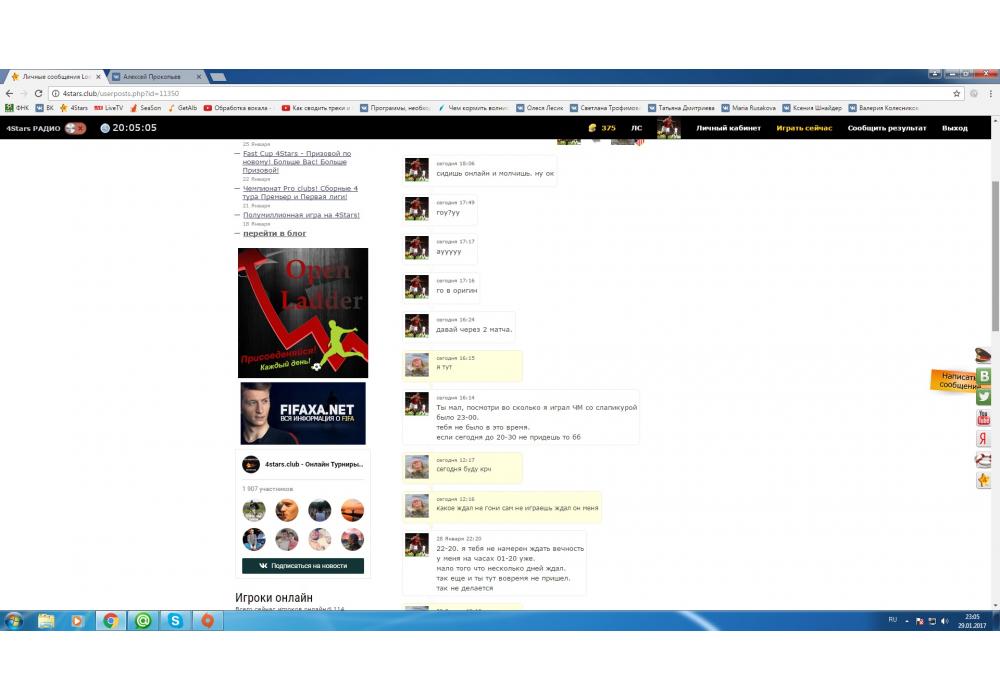Open the ЛС private messages menu item

636,128
